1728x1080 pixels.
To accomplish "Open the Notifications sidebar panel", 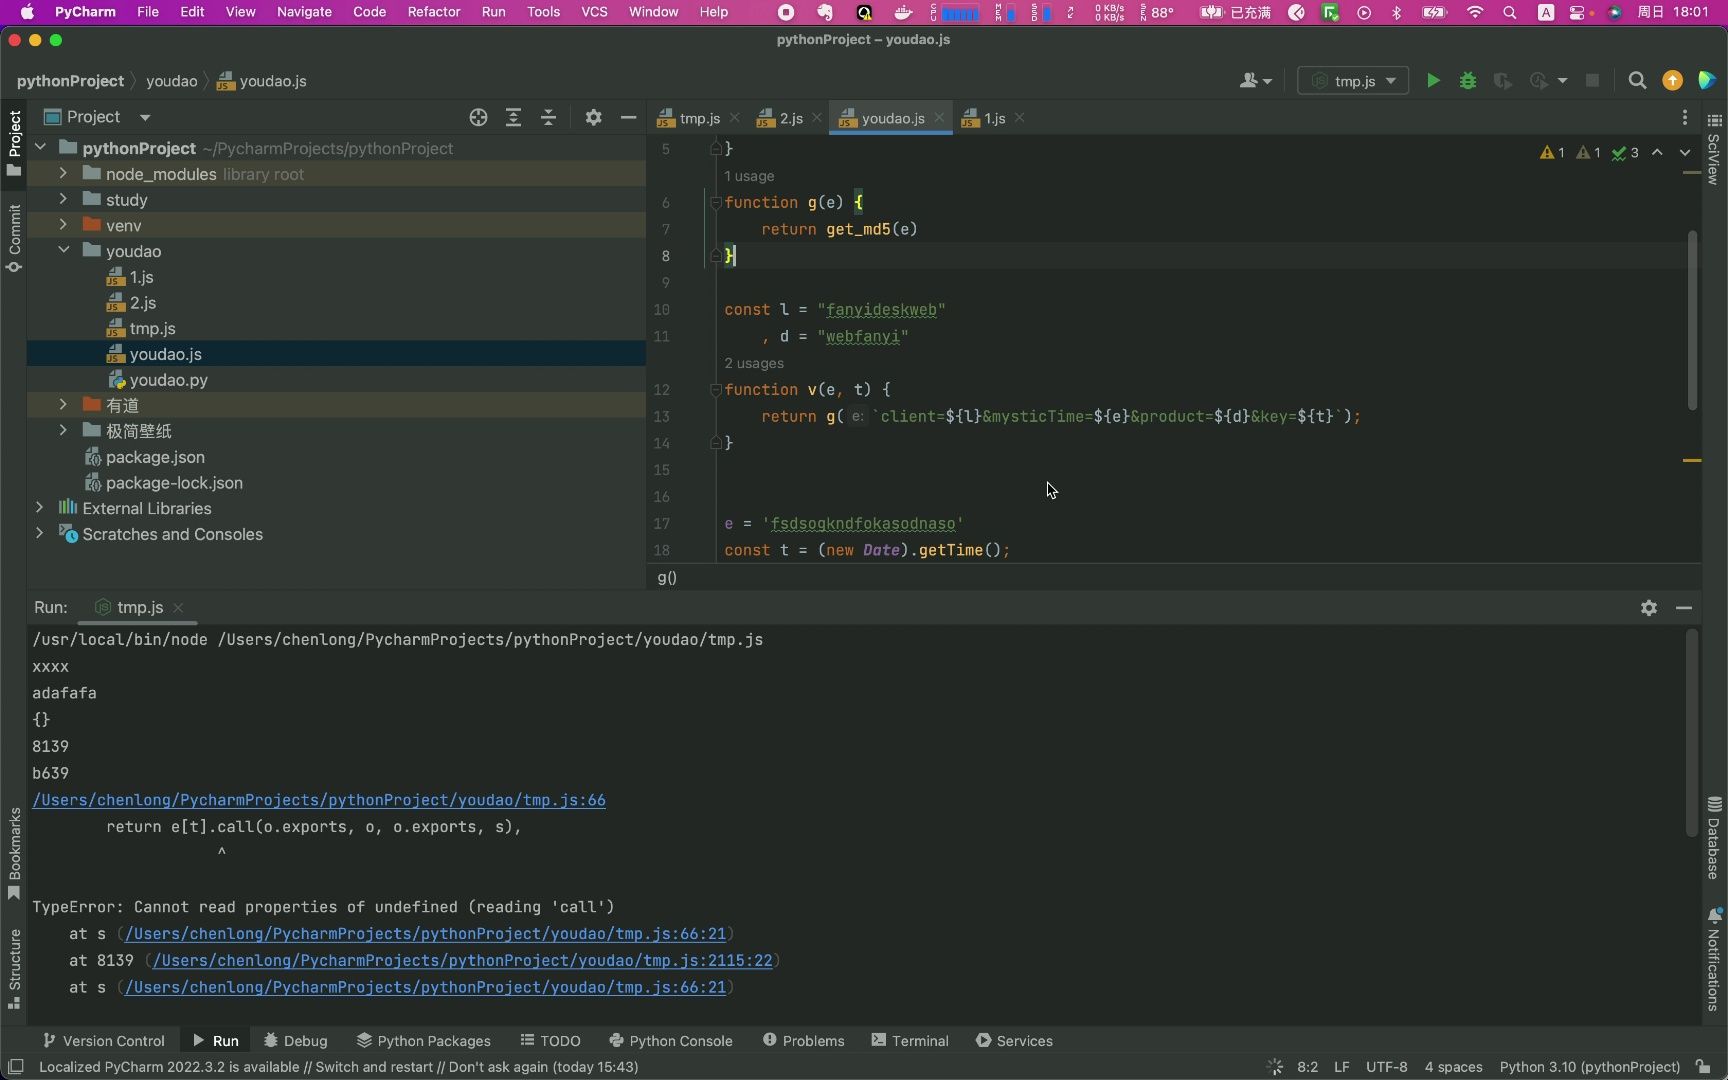I will [1714, 960].
